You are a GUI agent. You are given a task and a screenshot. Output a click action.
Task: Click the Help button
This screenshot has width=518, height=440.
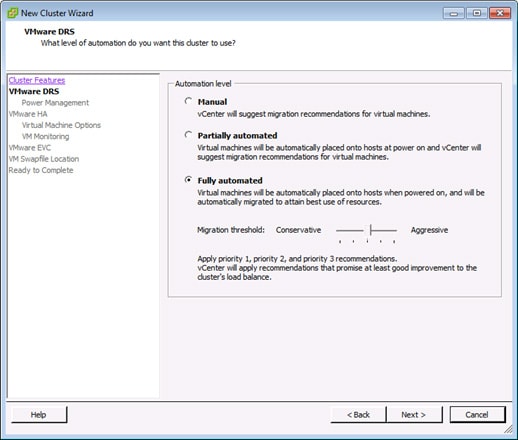click(x=39, y=415)
